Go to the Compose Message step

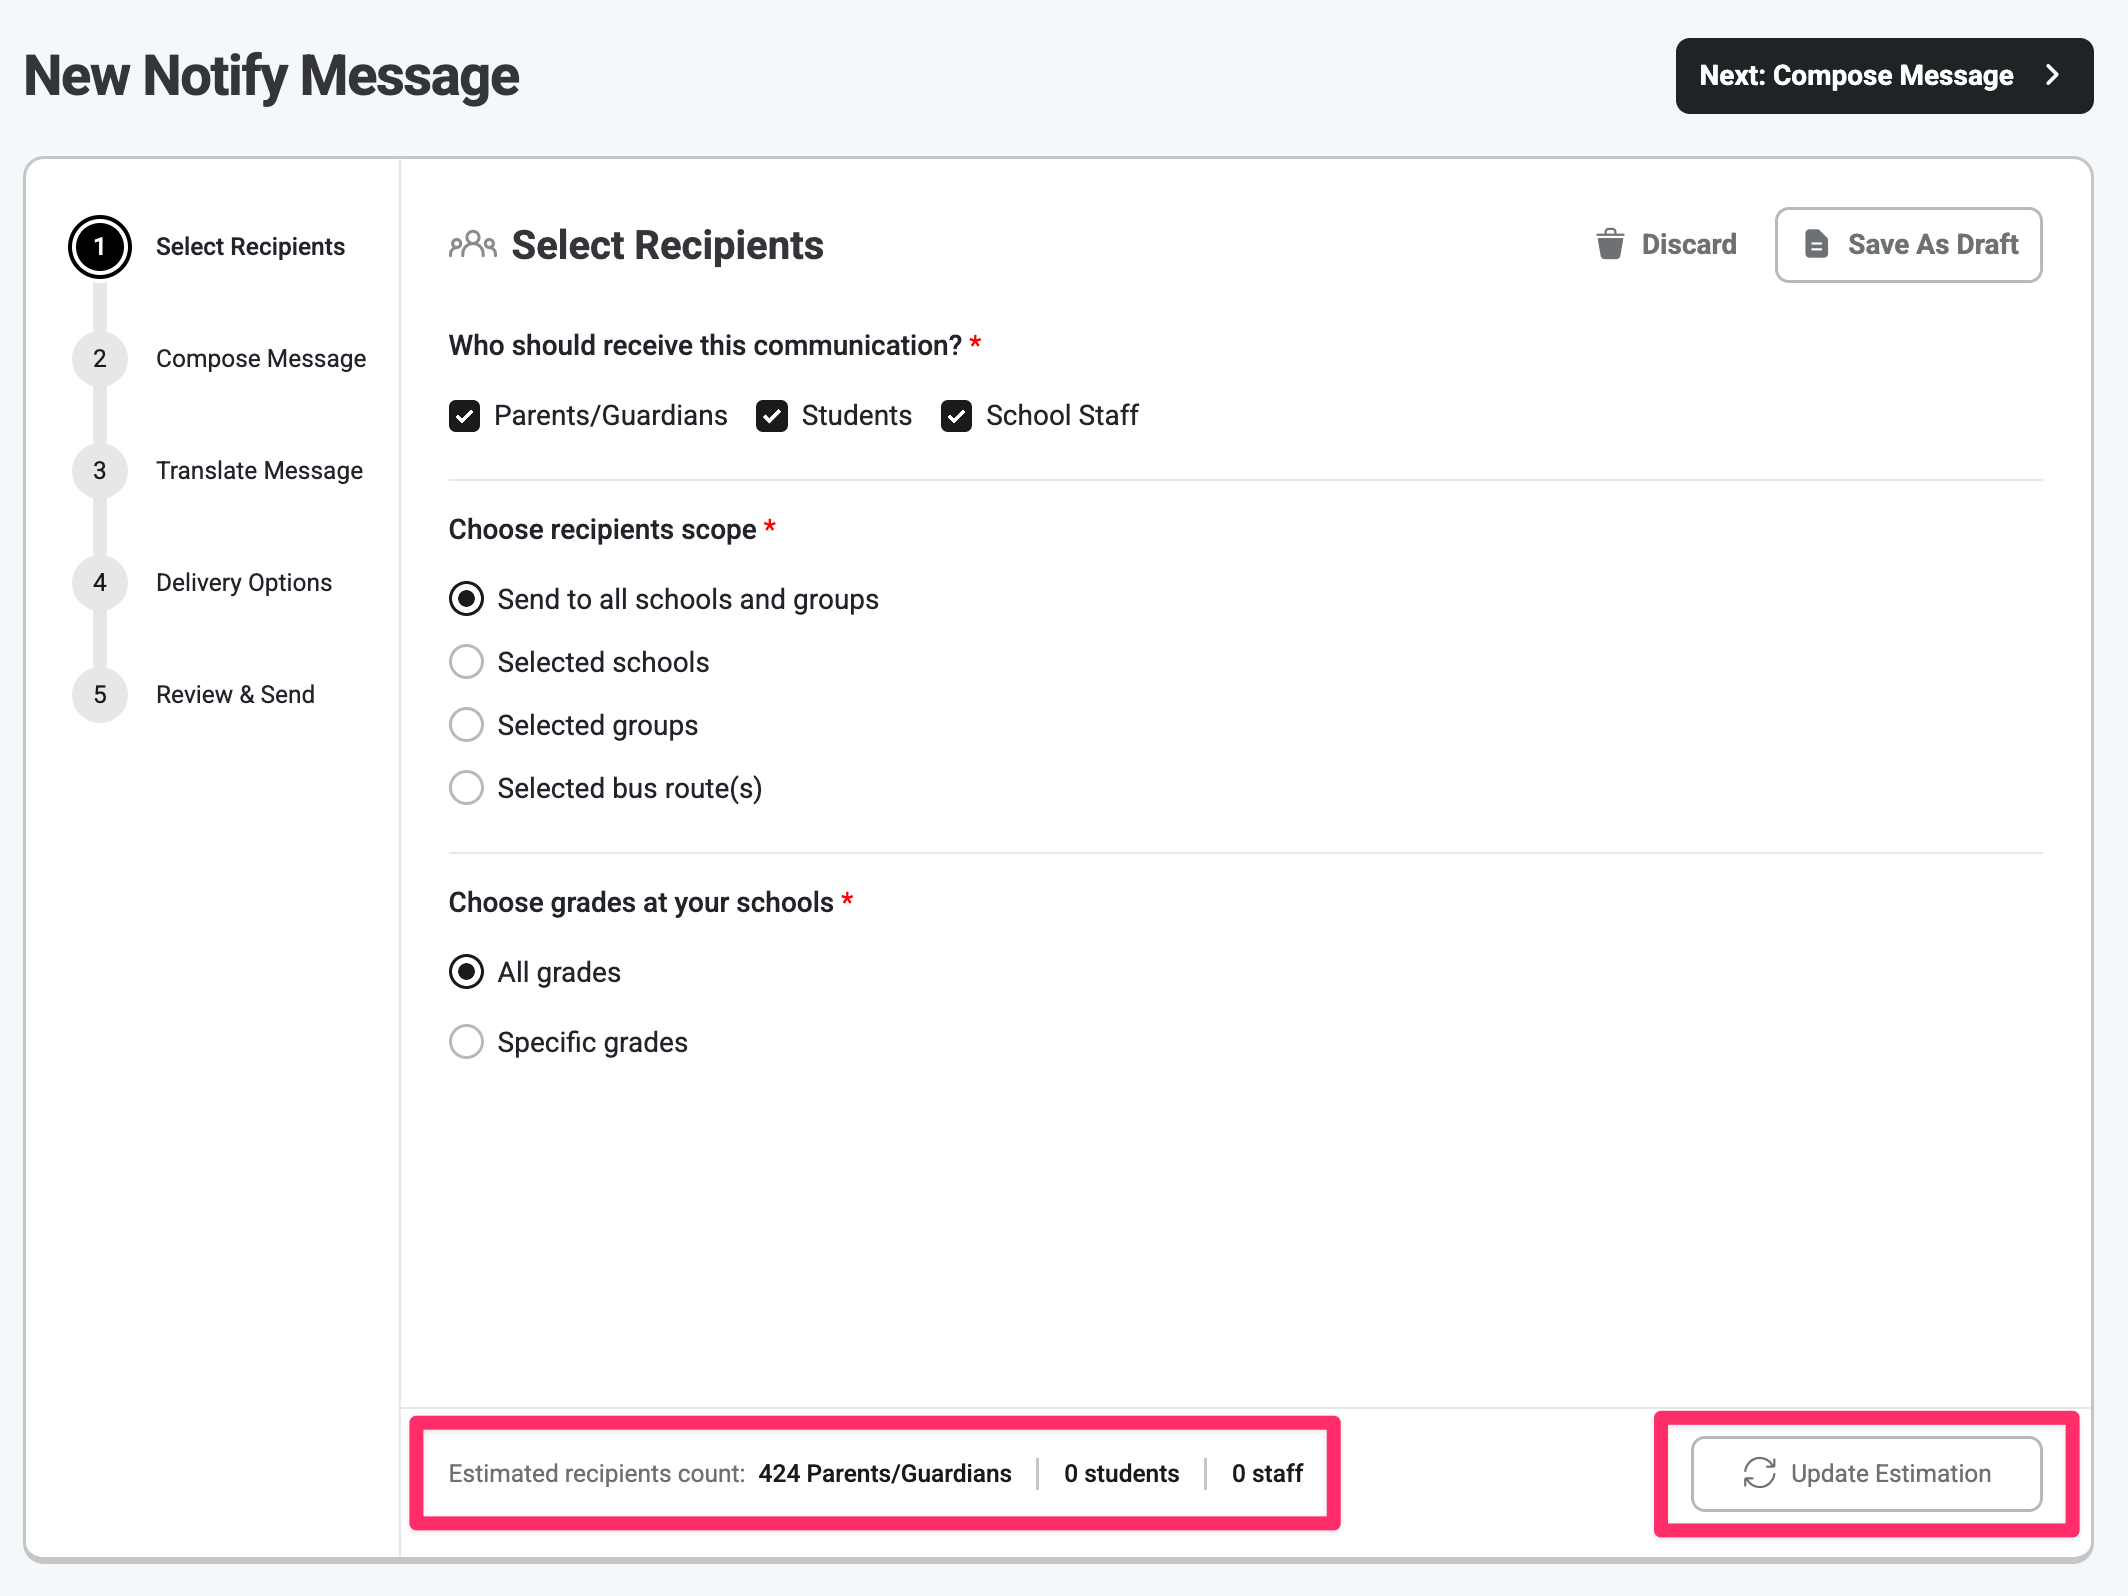(261, 359)
